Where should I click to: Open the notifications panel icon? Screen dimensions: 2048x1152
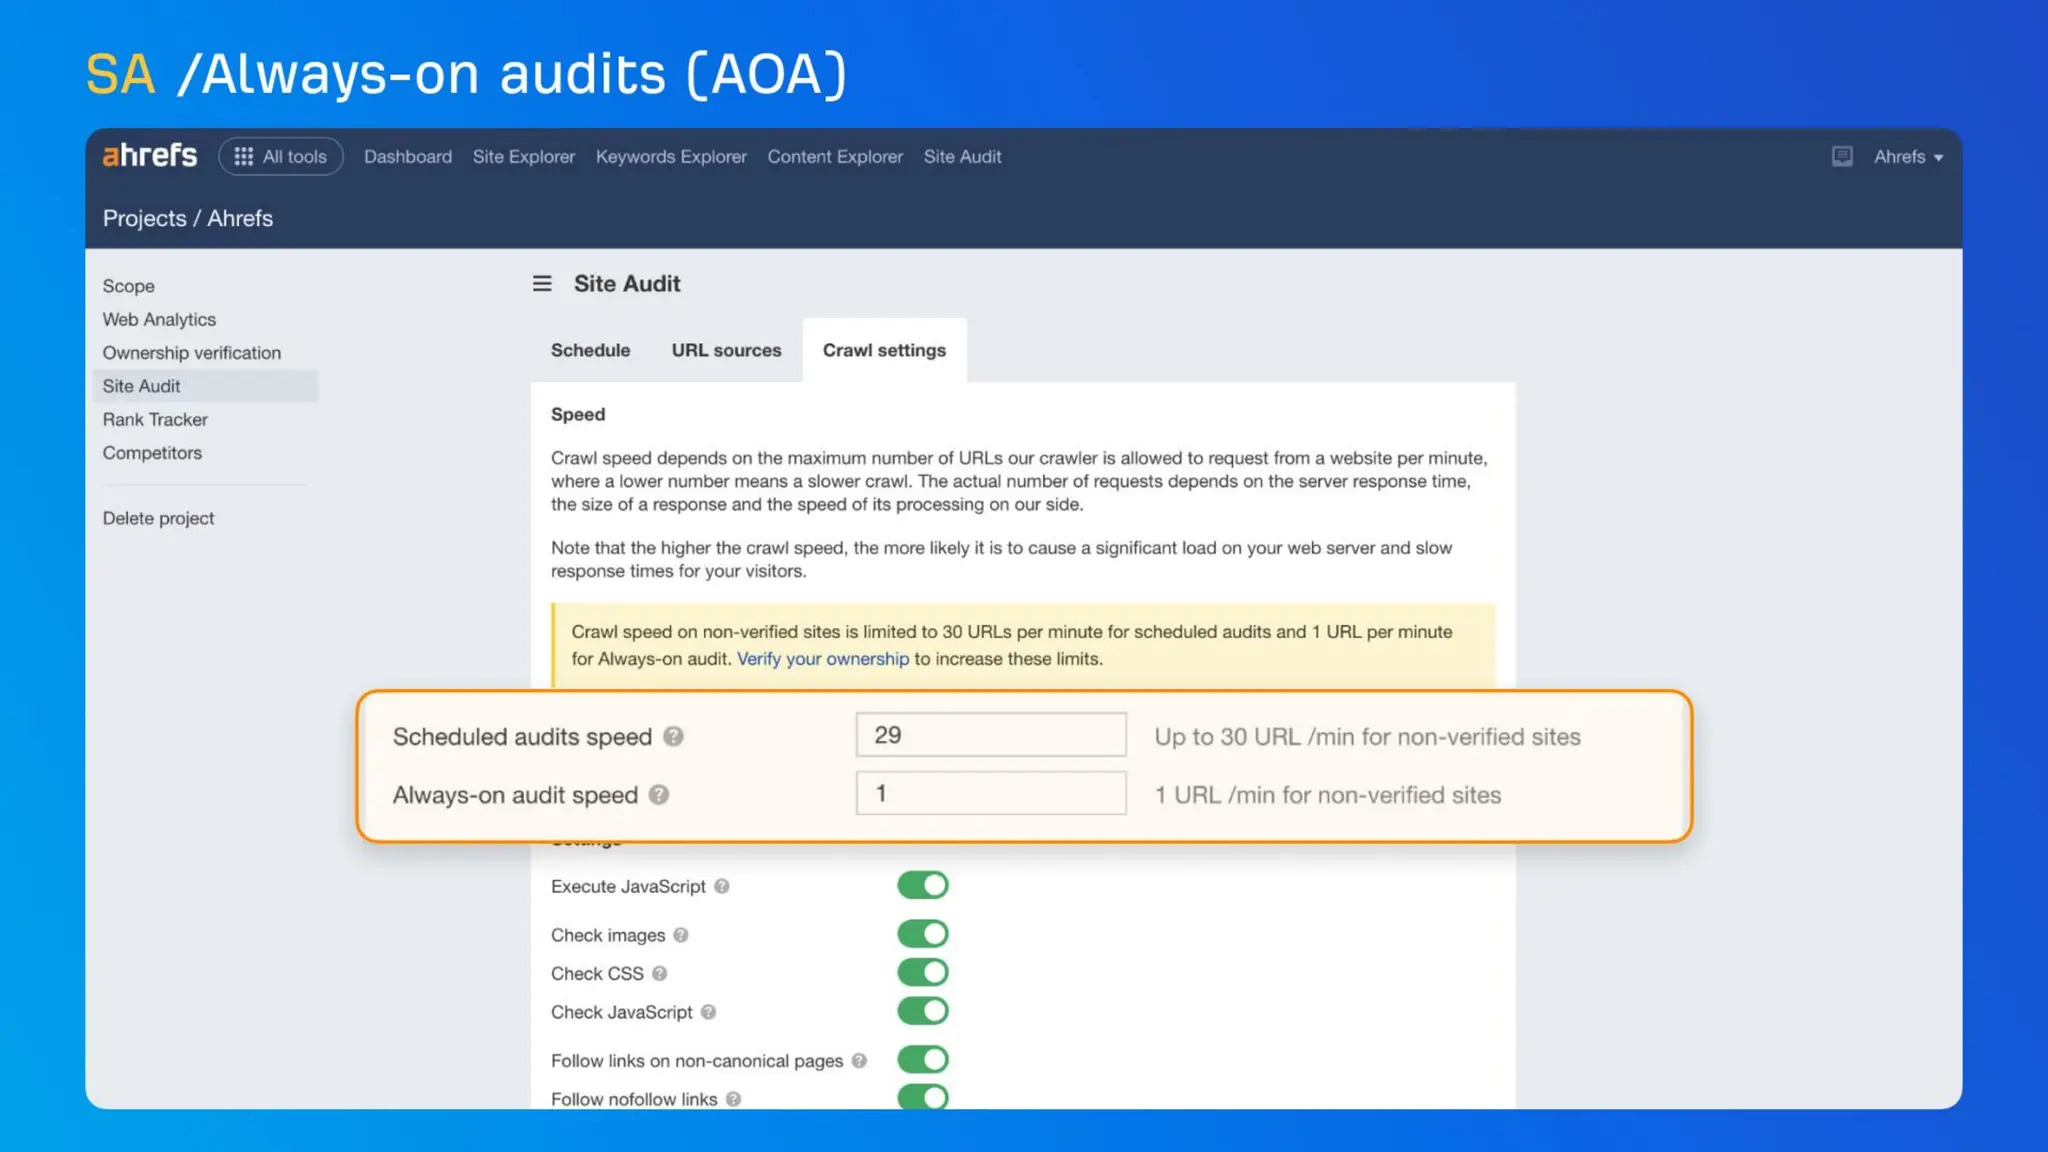click(1842, 156)
